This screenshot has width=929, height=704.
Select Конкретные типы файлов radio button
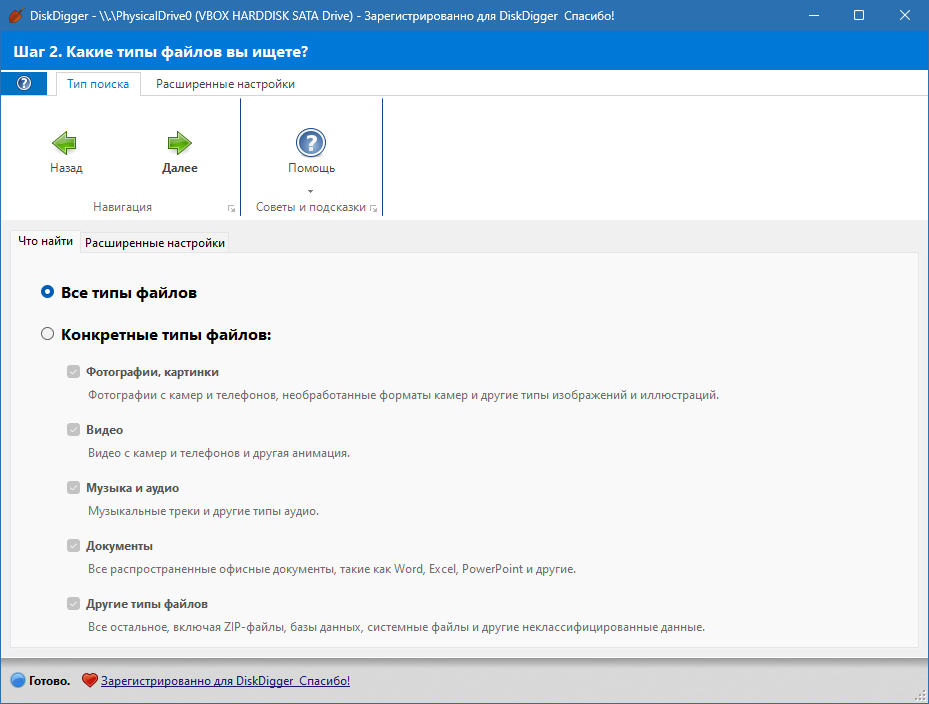coord(47,334)
